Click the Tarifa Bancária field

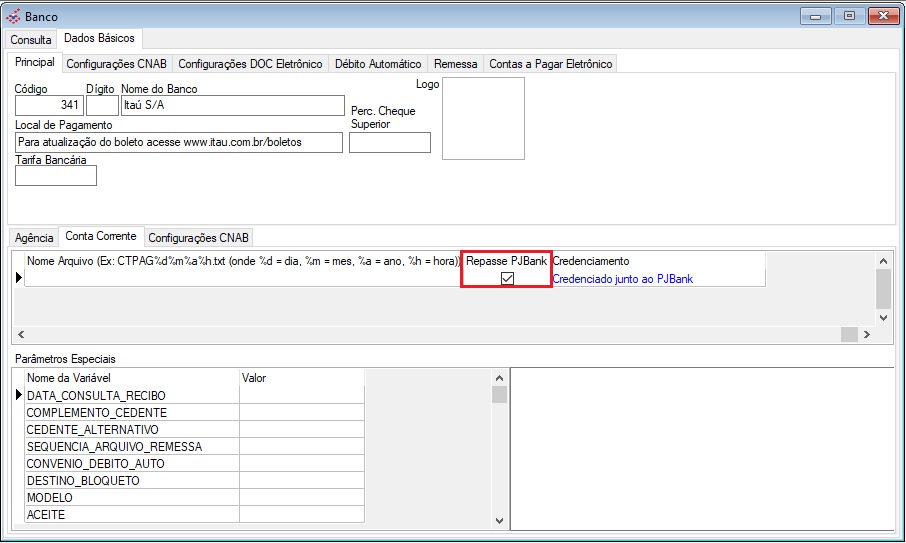pos(56,176)
